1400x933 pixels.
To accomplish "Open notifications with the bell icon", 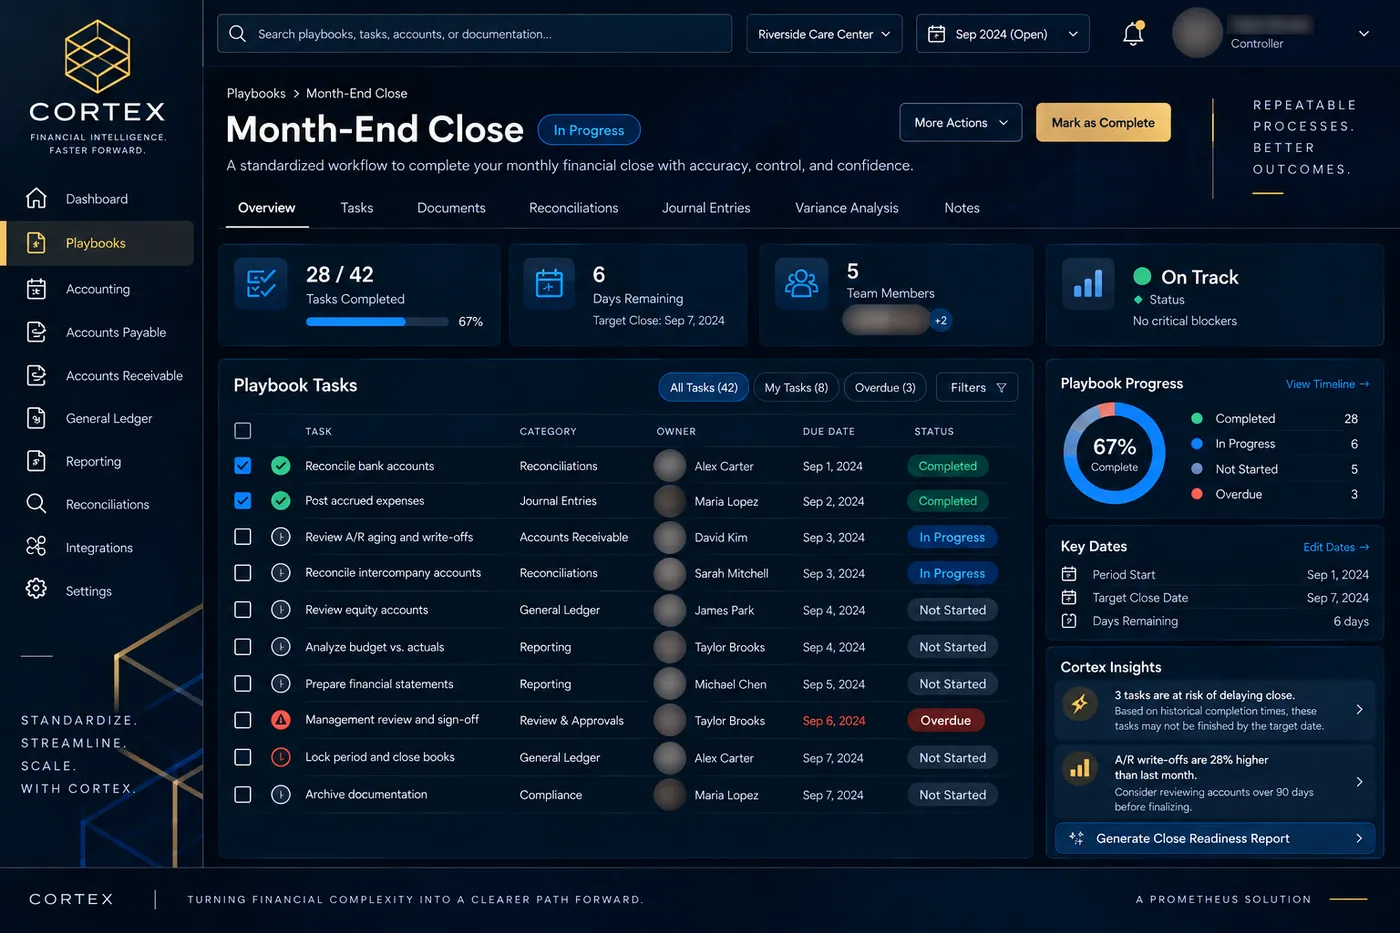I will 1133,34.
